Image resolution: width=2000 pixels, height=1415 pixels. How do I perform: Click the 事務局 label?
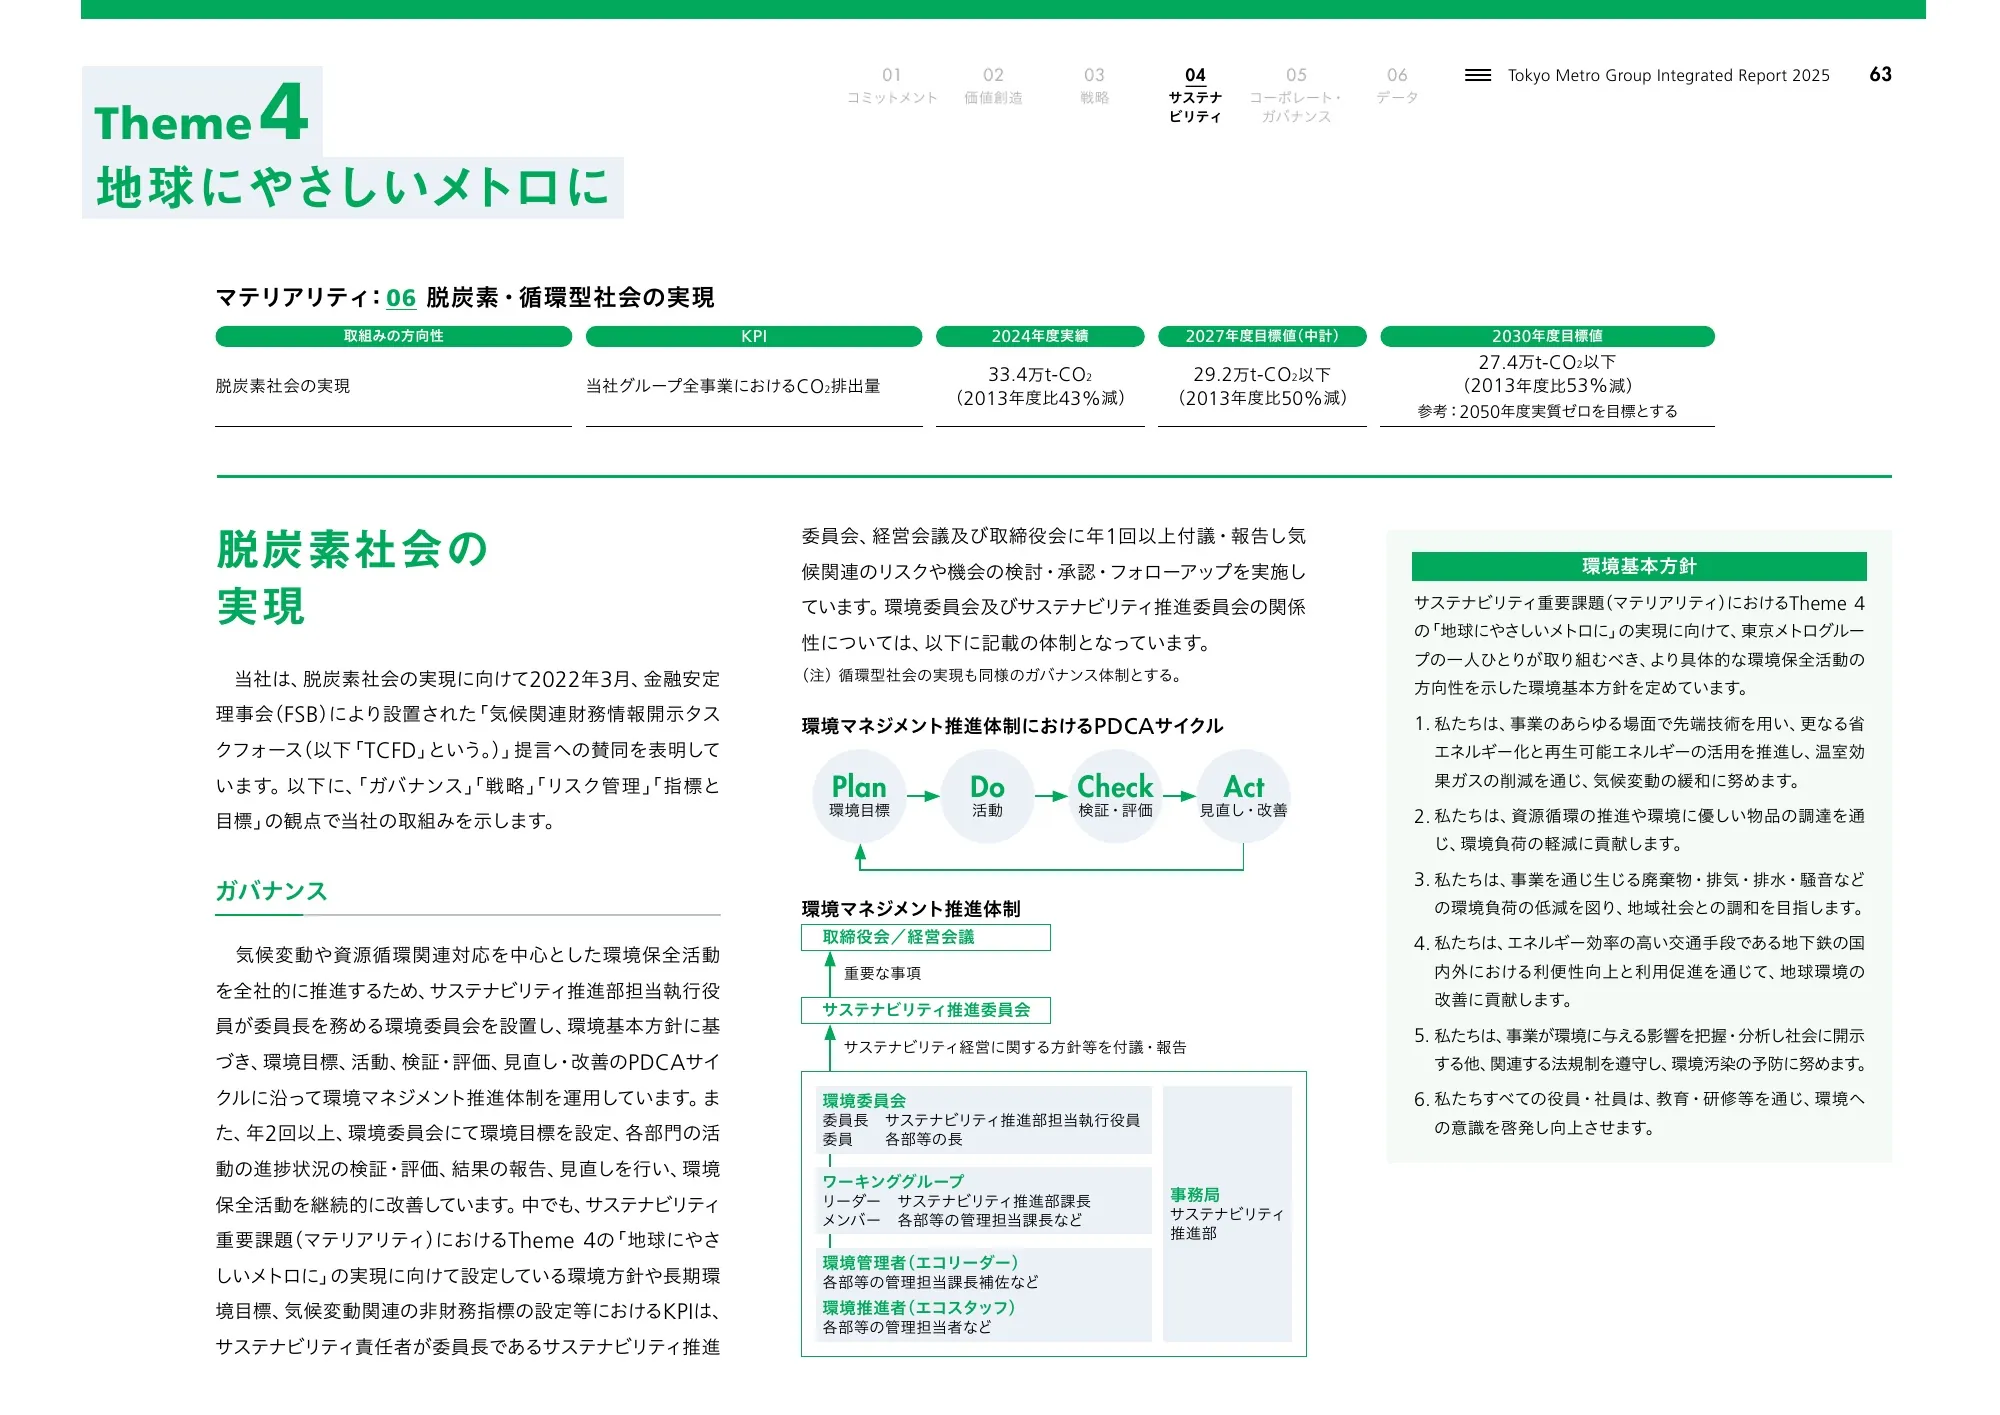[x=1195, y=1194]
